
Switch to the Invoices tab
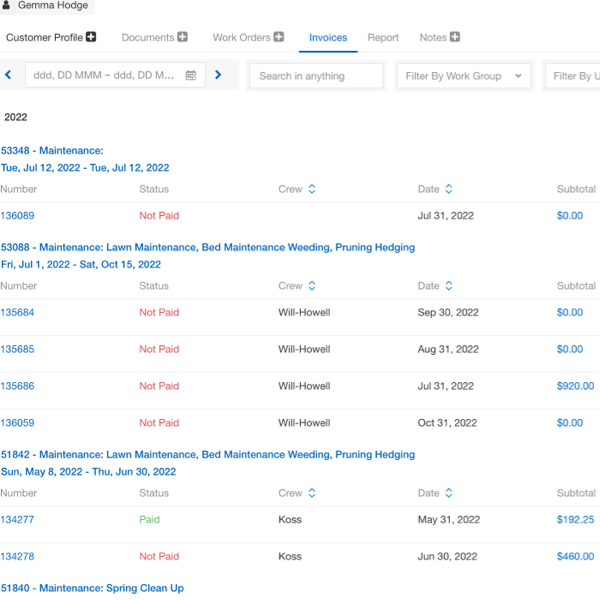tap(328, 38)
